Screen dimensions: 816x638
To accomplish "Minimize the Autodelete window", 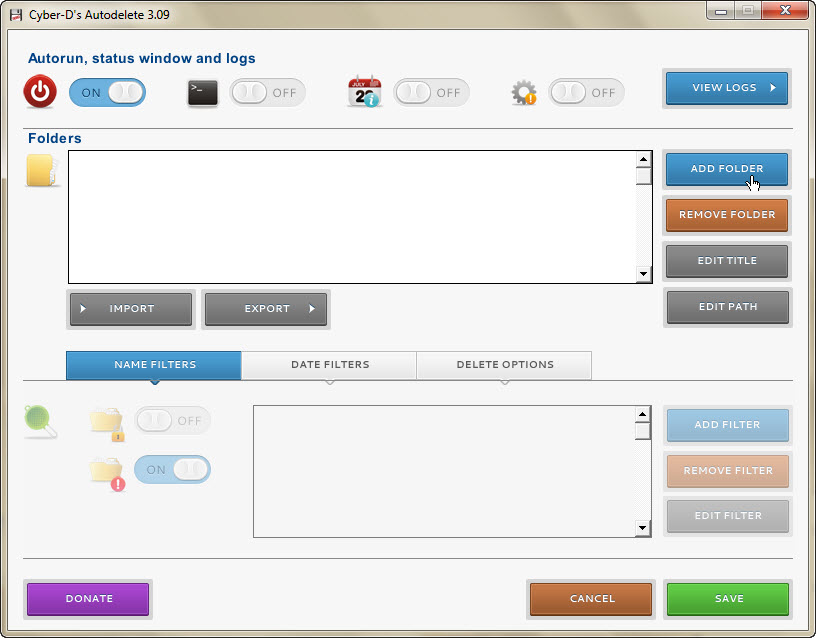I will click(x=721, y=11).
